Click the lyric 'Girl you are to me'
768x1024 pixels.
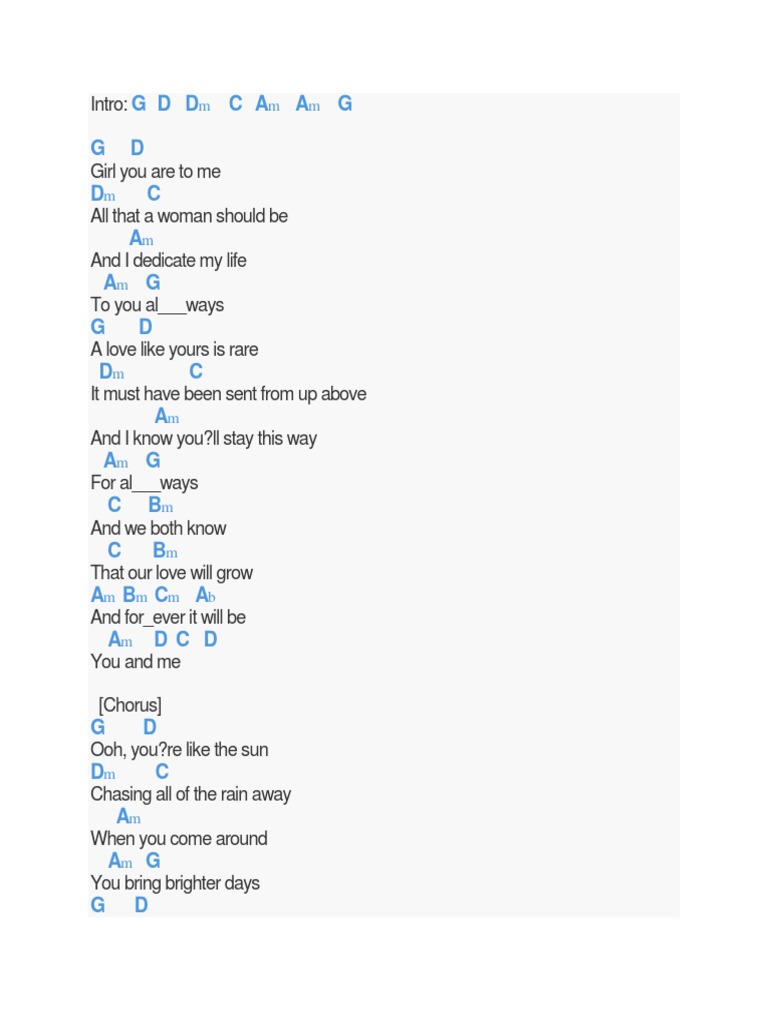(x=155, y=172)
